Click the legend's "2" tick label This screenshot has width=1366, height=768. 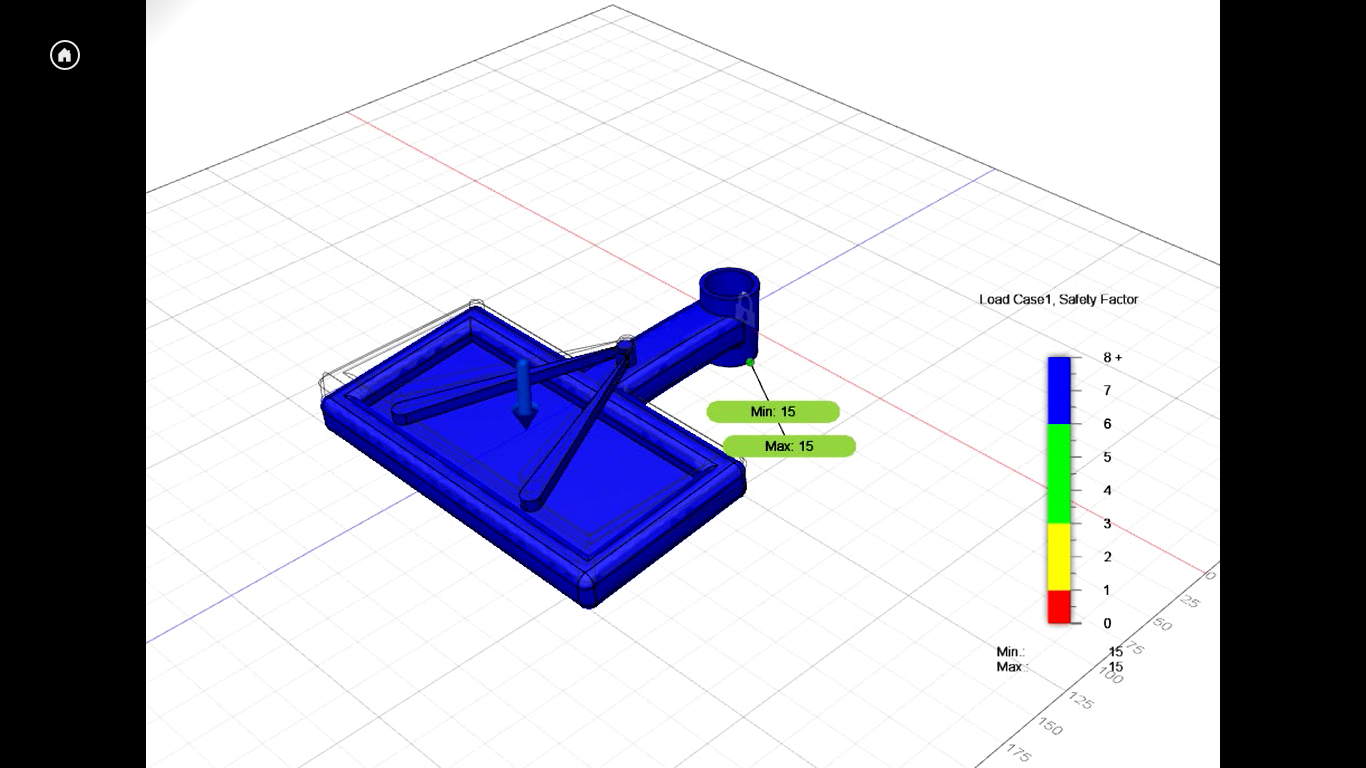point(1106,557)
